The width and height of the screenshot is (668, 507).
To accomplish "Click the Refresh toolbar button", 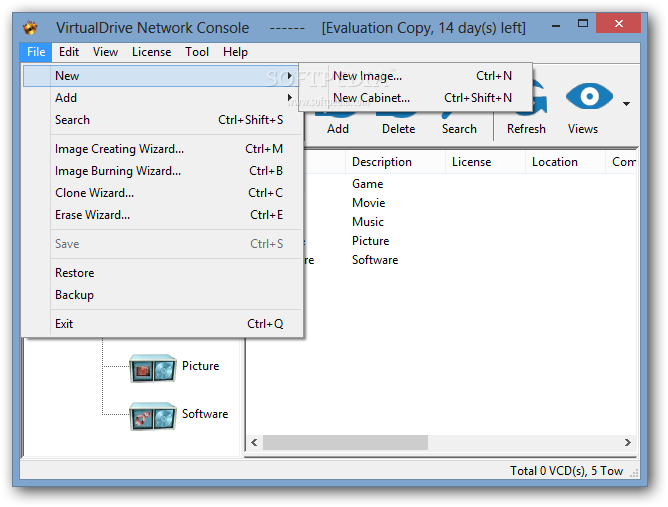I will (x=526, y=108).
